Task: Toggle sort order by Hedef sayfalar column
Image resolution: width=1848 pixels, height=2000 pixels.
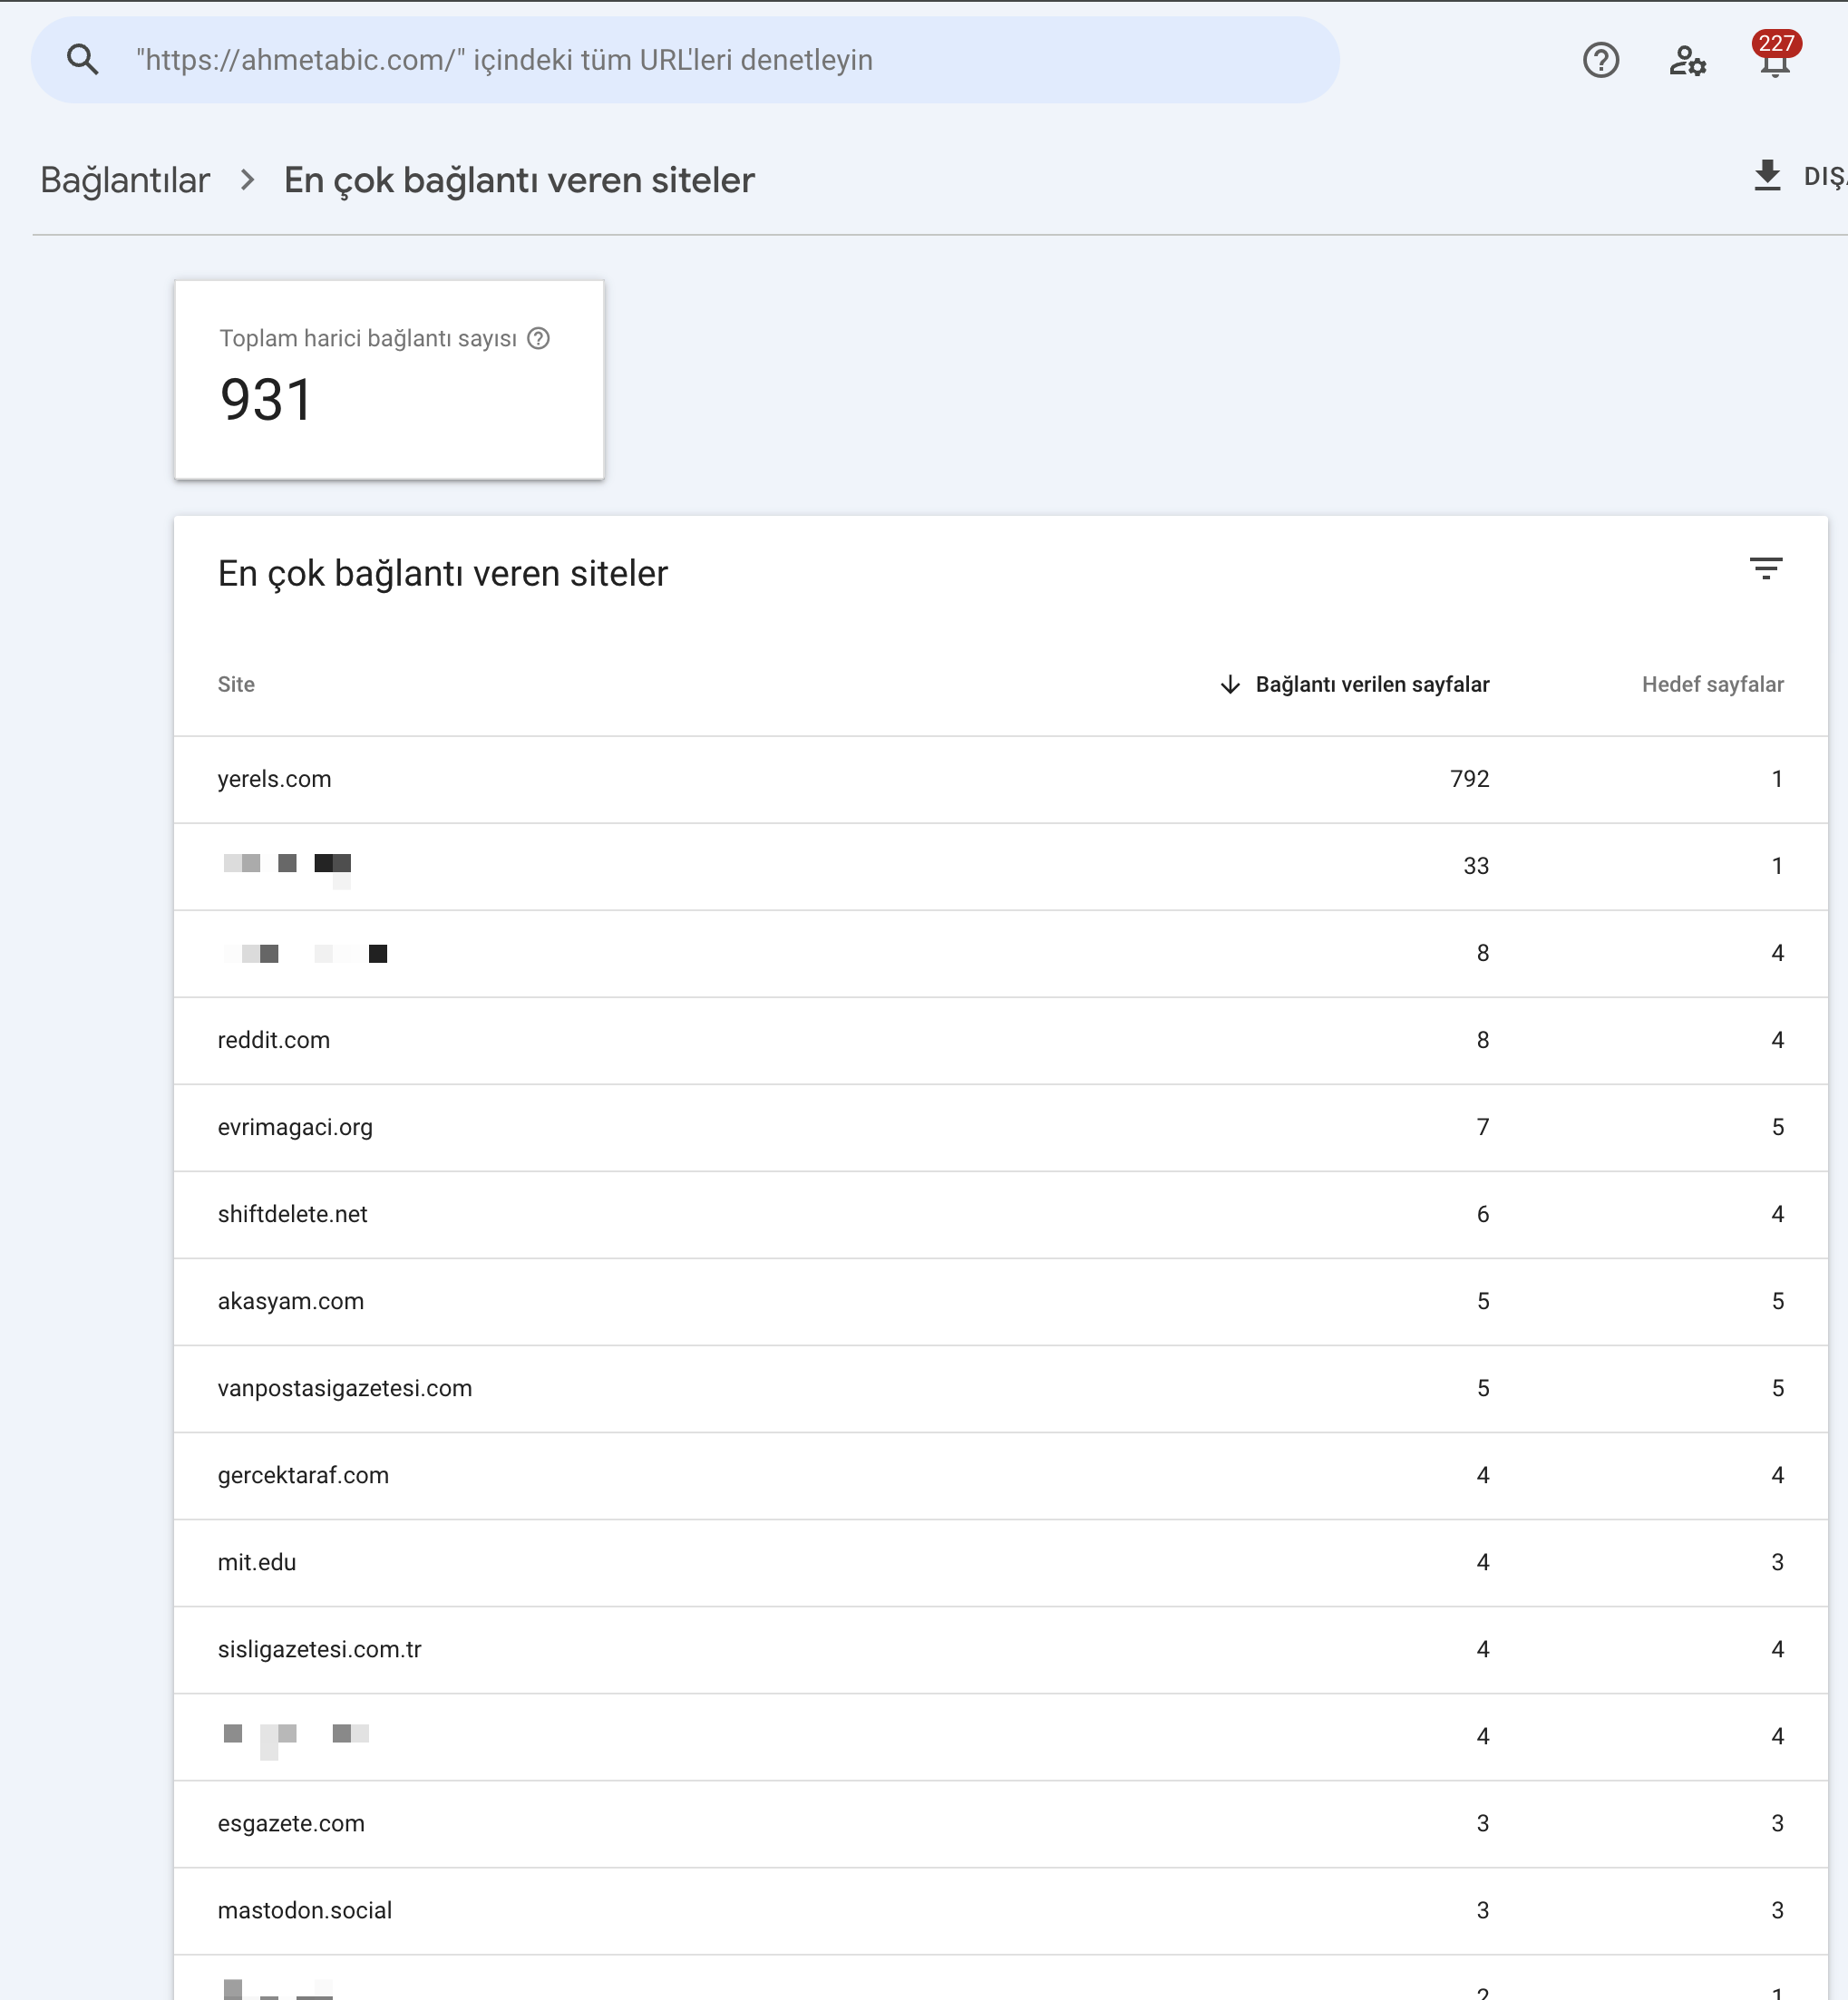Action: point(1712,684)
